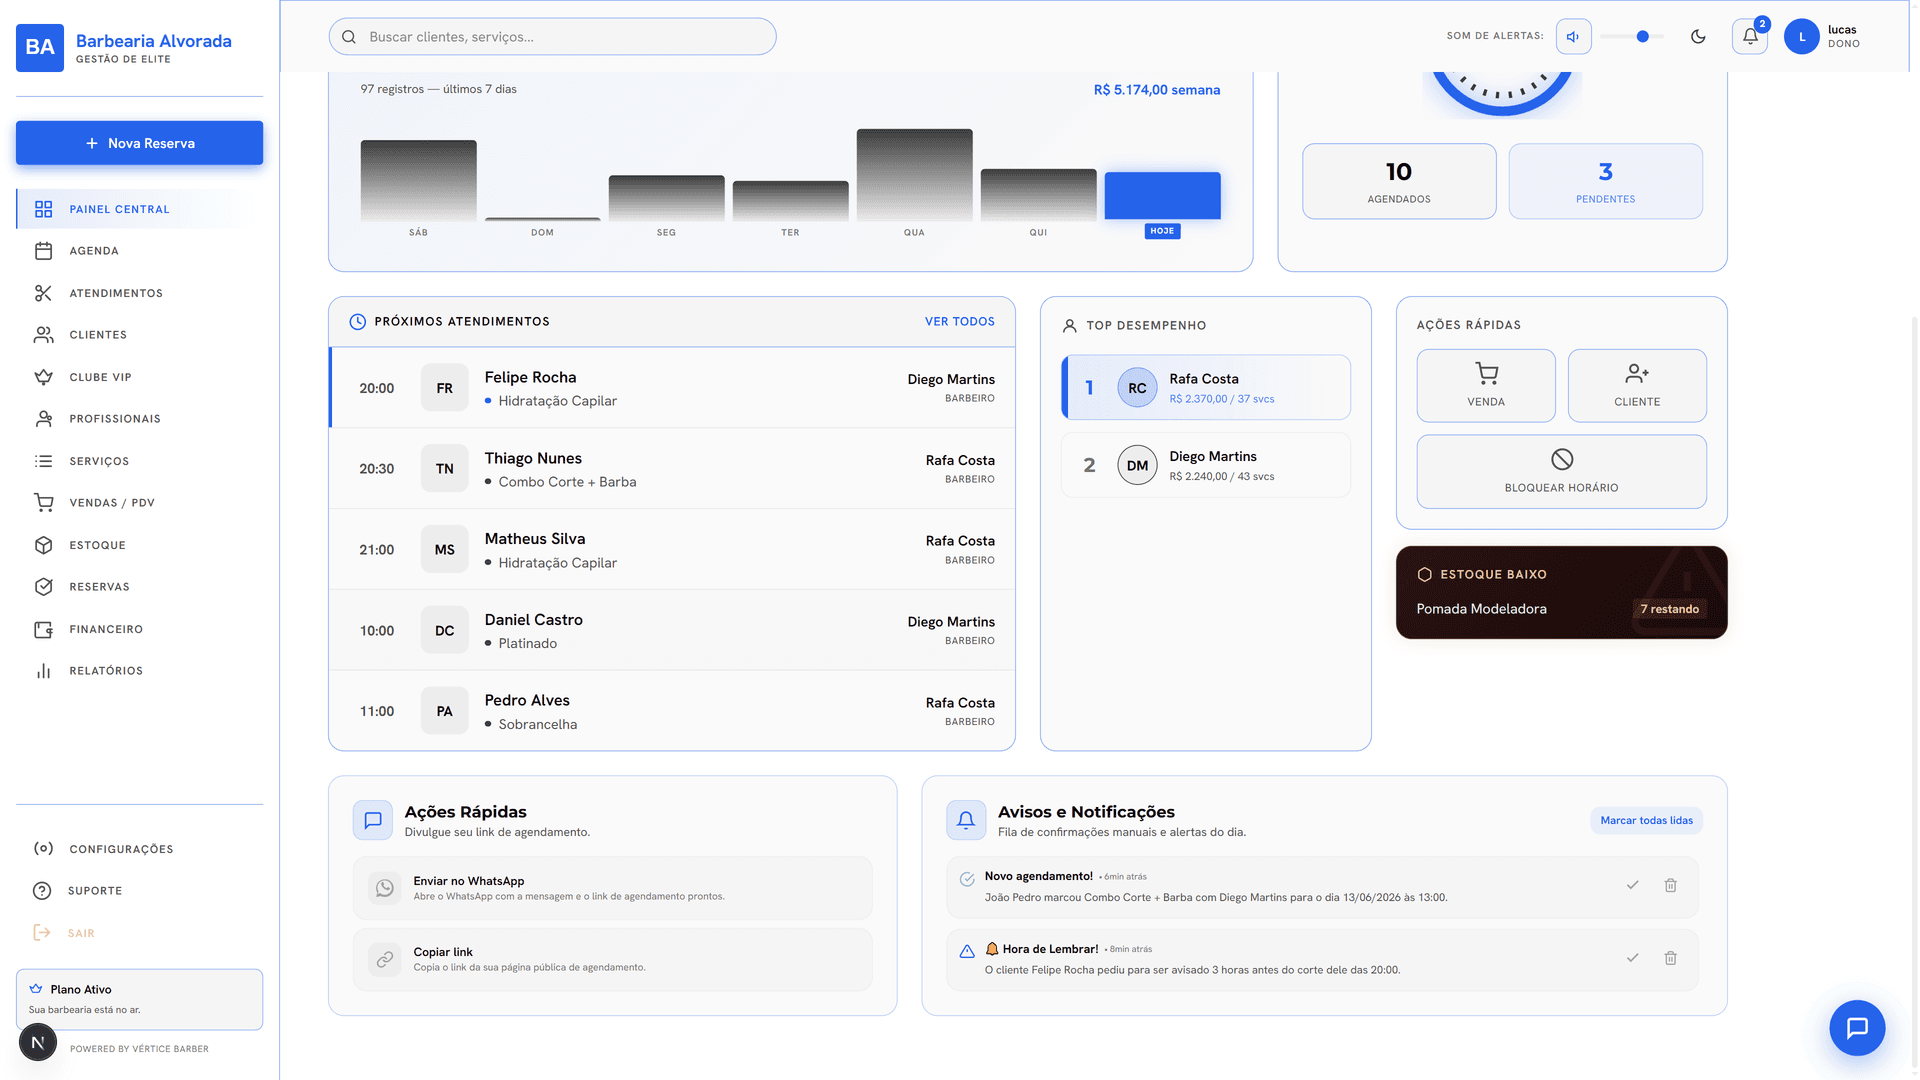Viewport: 1920px width, 1080px height.
Task: Select the HOJE bar in the chart
Action: (x=1162, y=196)
